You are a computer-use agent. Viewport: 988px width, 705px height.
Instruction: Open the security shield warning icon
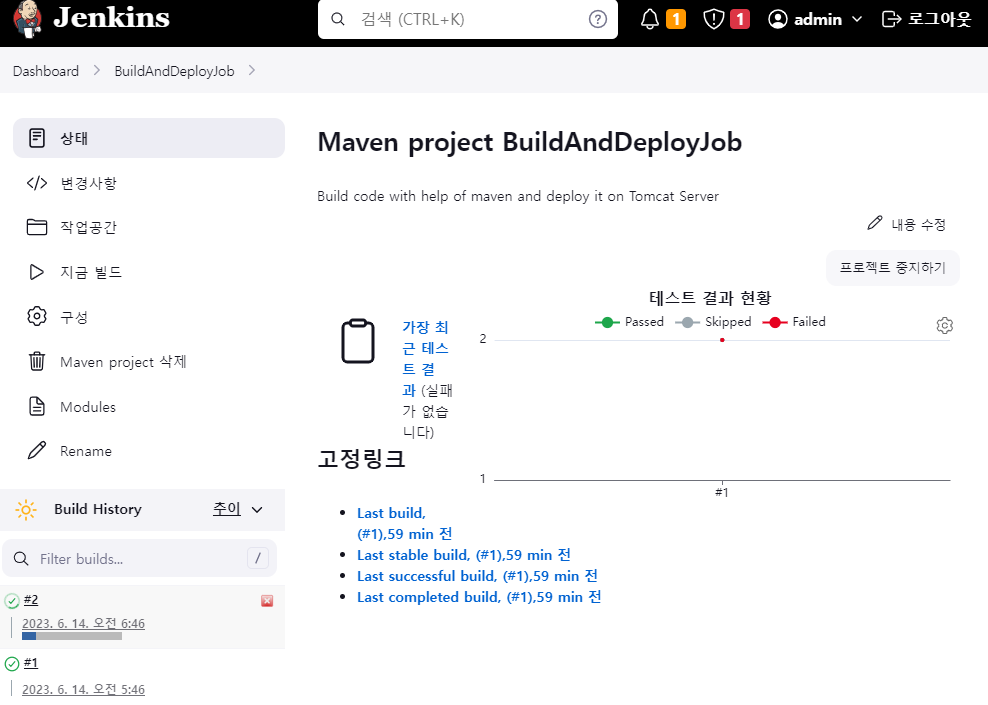(x=713, y=19)
